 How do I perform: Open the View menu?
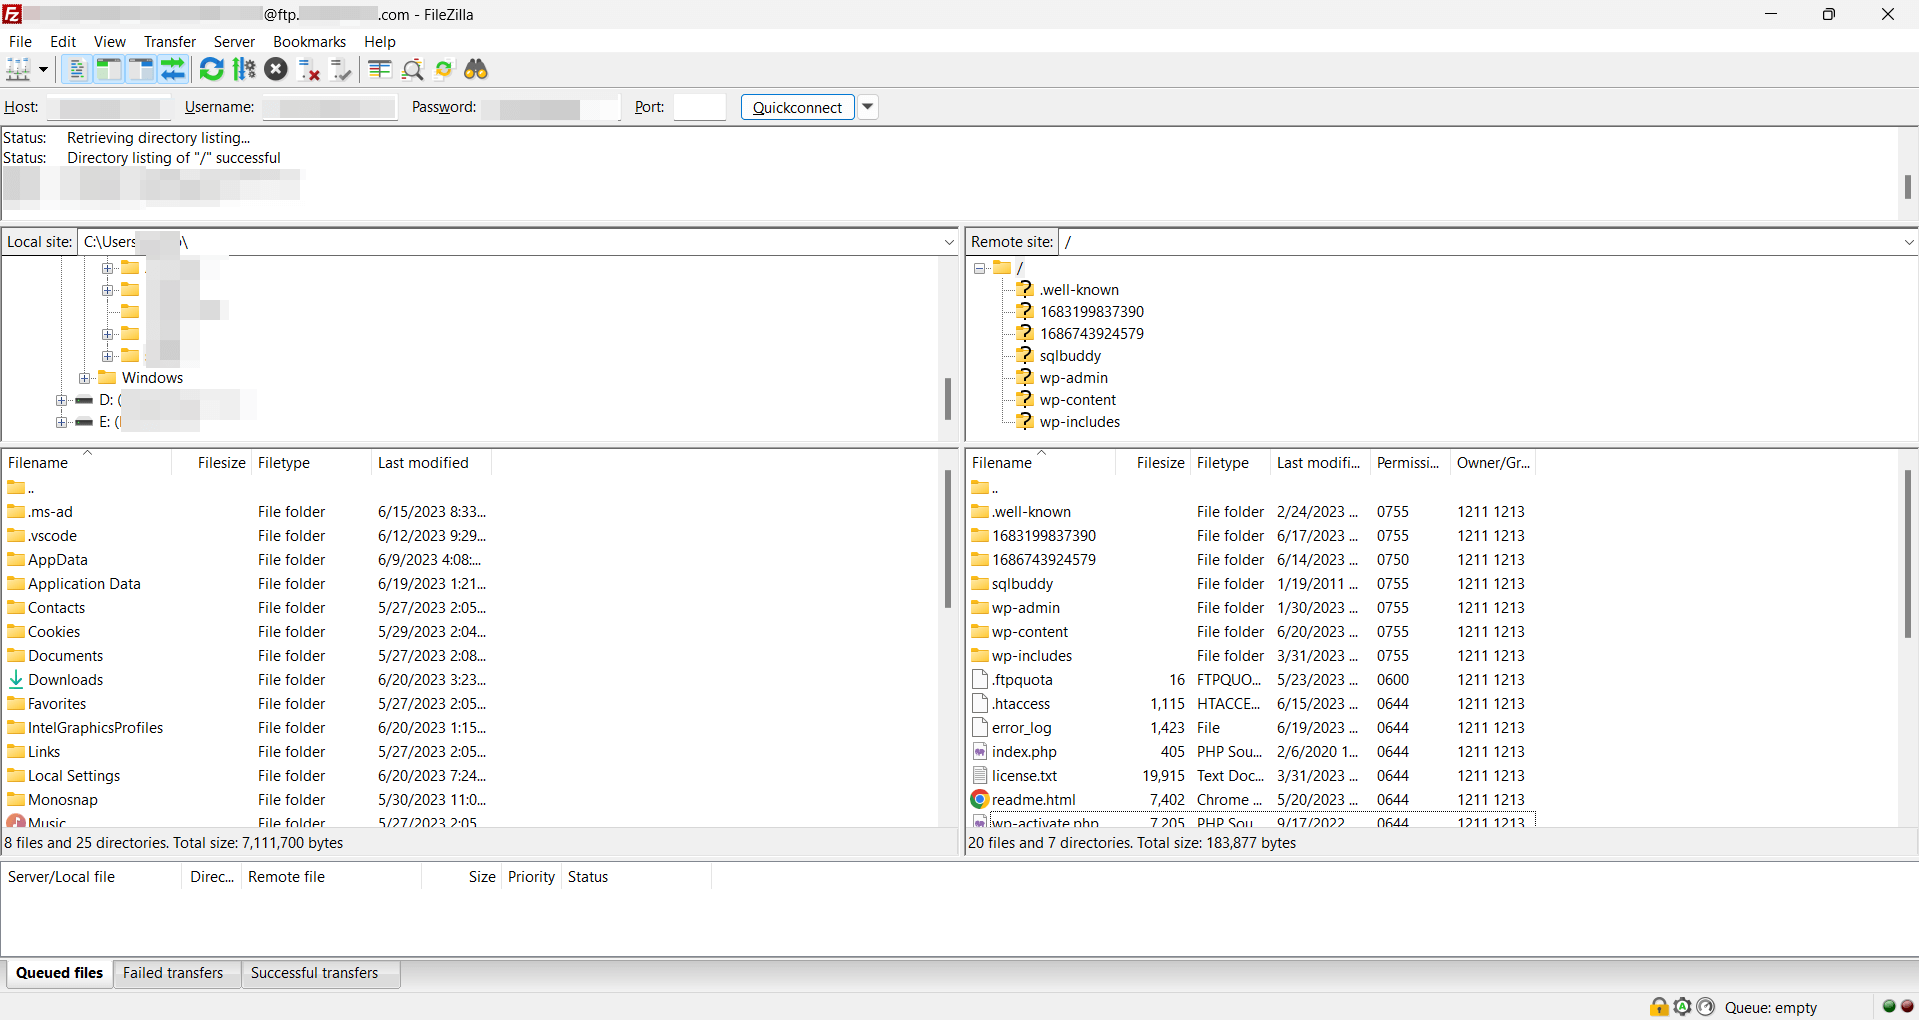[x=110, y=42]
